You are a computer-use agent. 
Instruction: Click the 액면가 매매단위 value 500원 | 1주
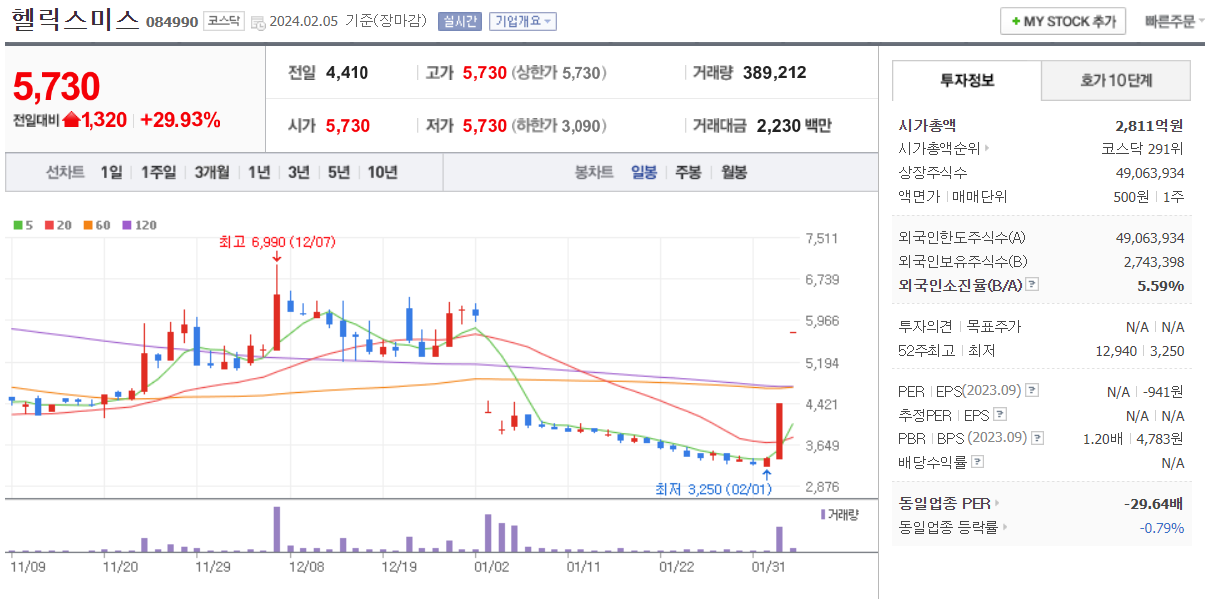1149,197
